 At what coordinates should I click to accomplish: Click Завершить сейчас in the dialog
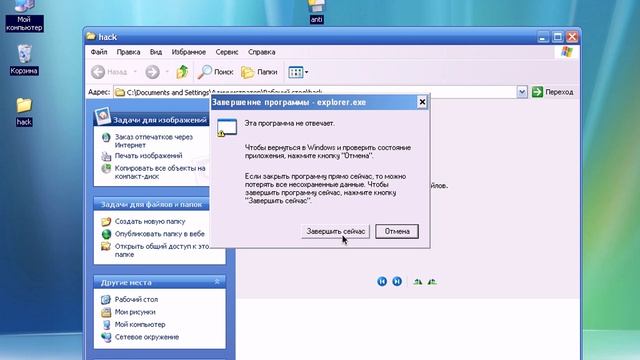(x=336, y=231)
